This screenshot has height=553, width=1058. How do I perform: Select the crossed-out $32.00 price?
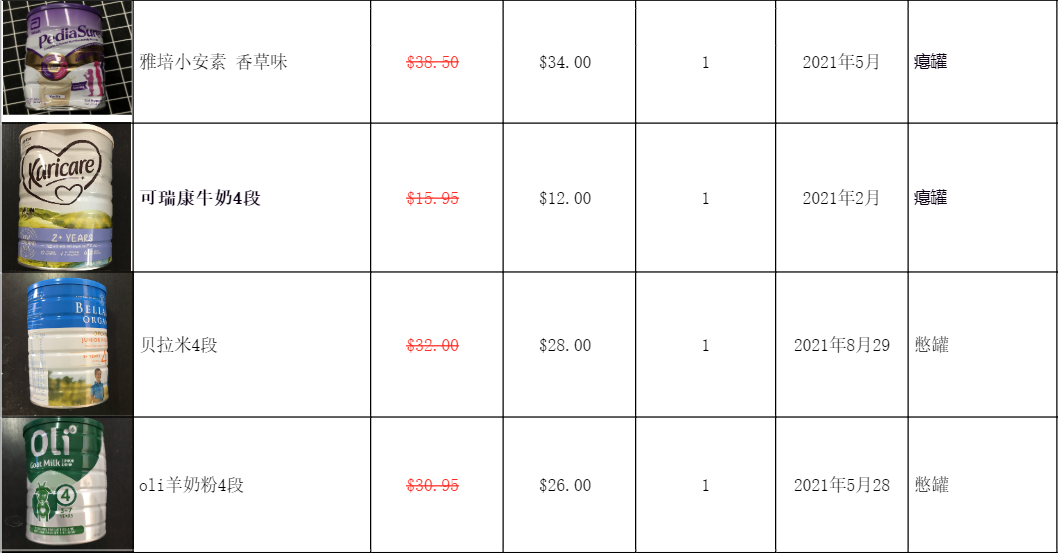click(432, 345)
